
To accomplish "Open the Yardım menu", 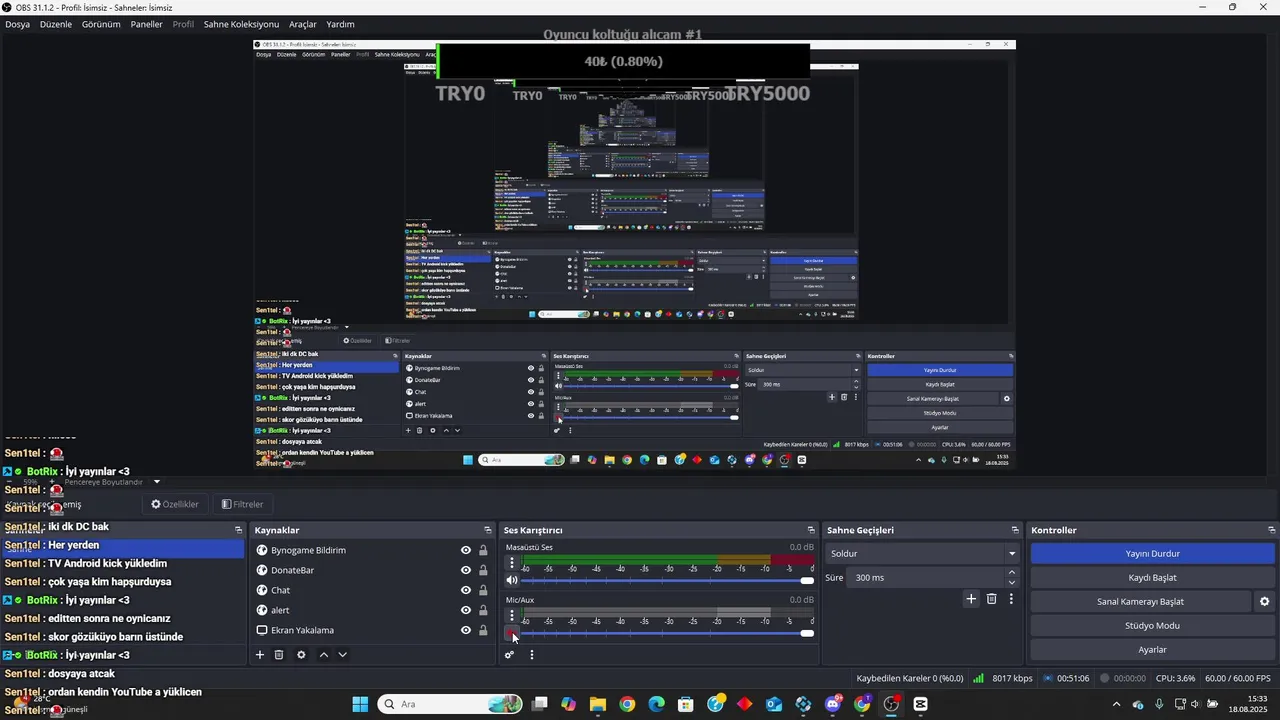I will (x=341, y=24).
